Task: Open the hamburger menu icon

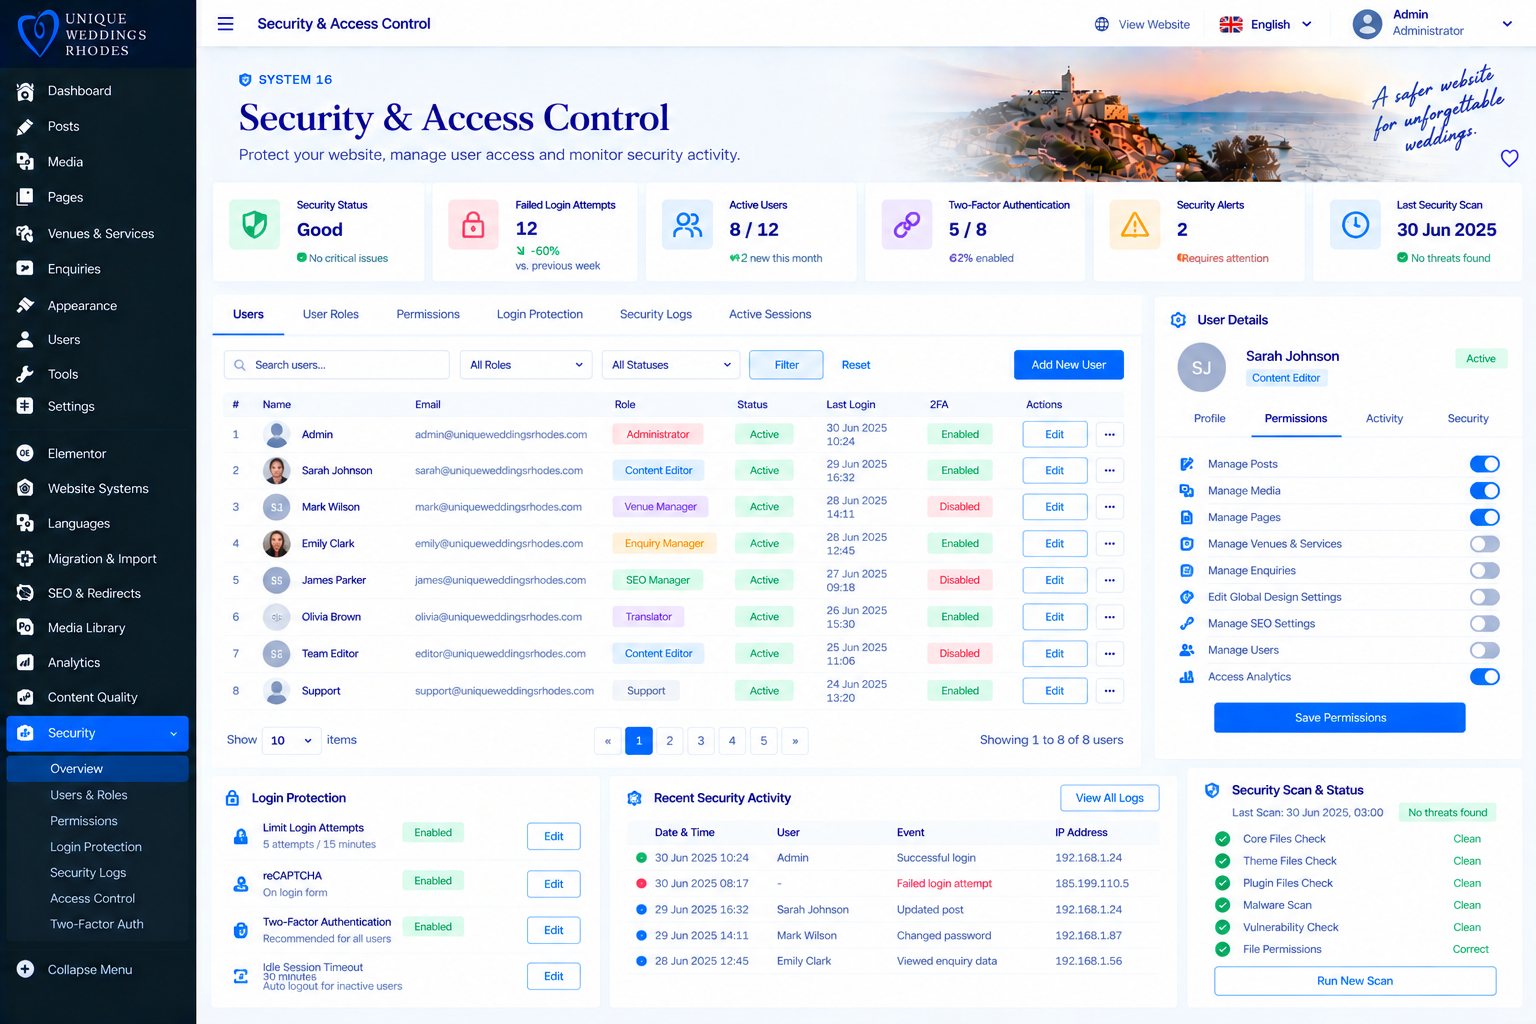Action: (x=225, y=24)
